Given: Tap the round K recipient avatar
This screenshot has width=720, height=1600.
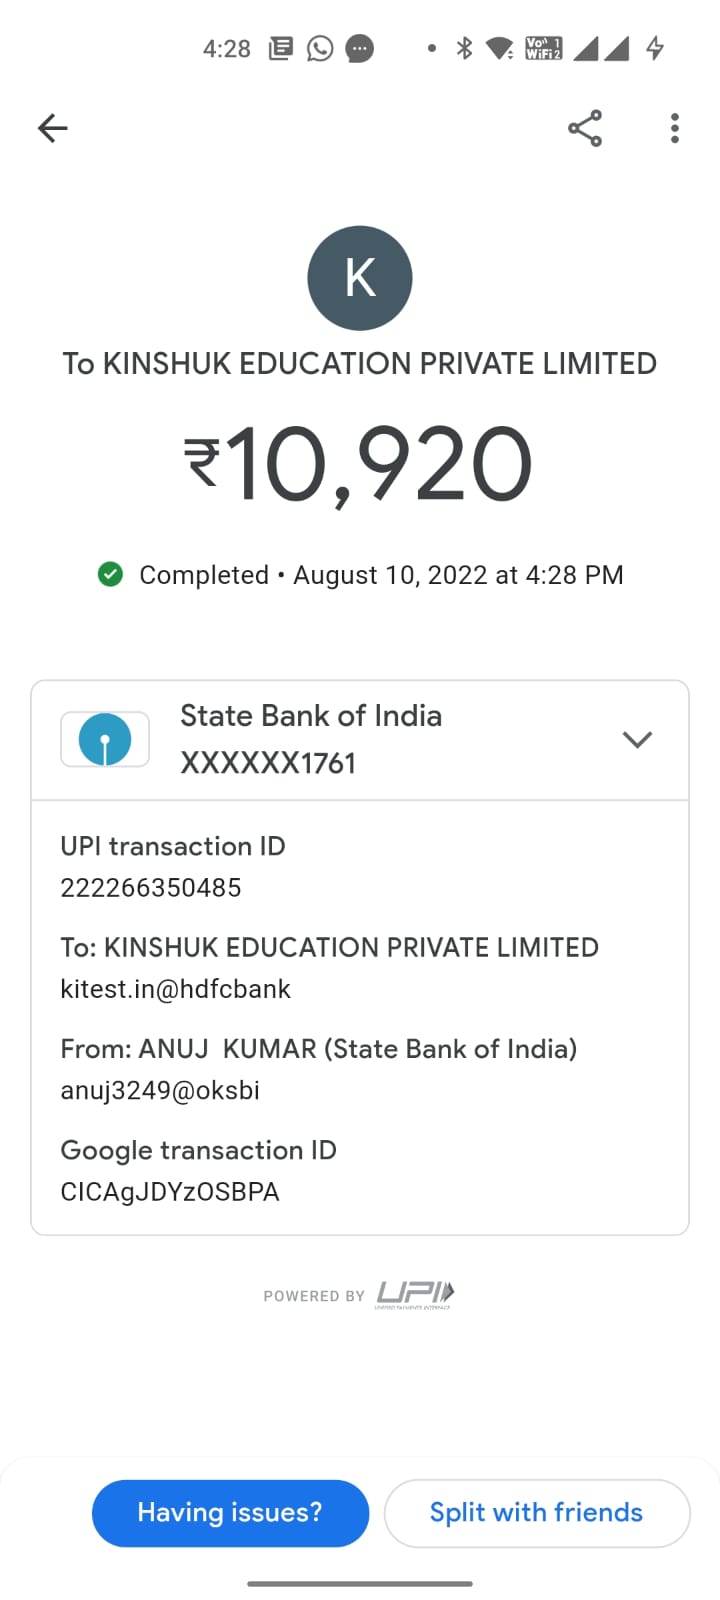Looking at the screenshot, I should (x=360, y=278).
